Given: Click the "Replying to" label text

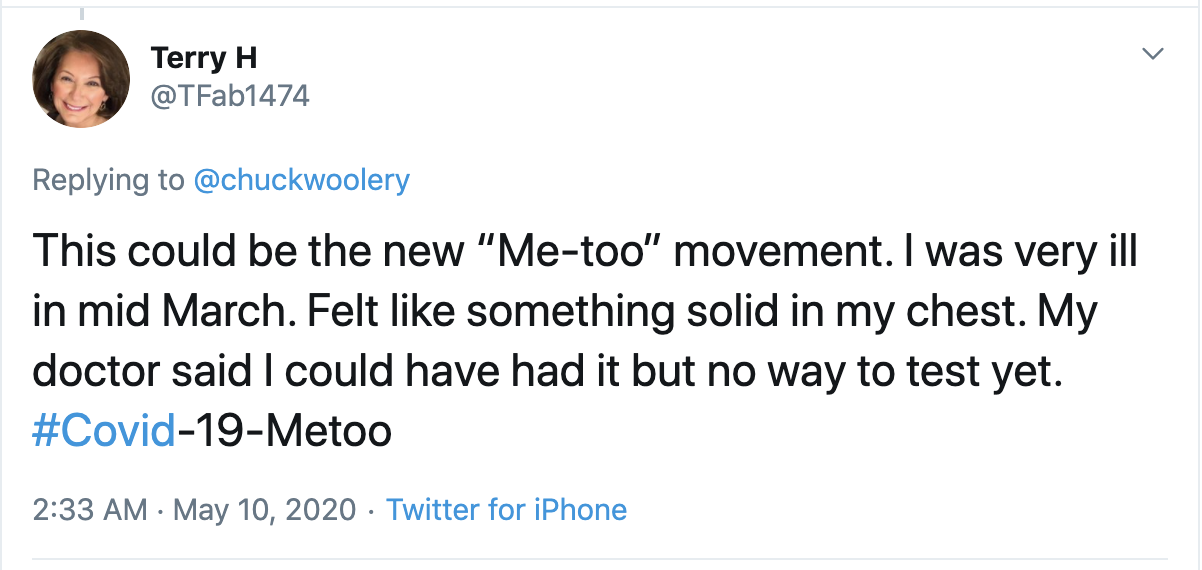Looking at the screenshot, I should coord(108,180).
